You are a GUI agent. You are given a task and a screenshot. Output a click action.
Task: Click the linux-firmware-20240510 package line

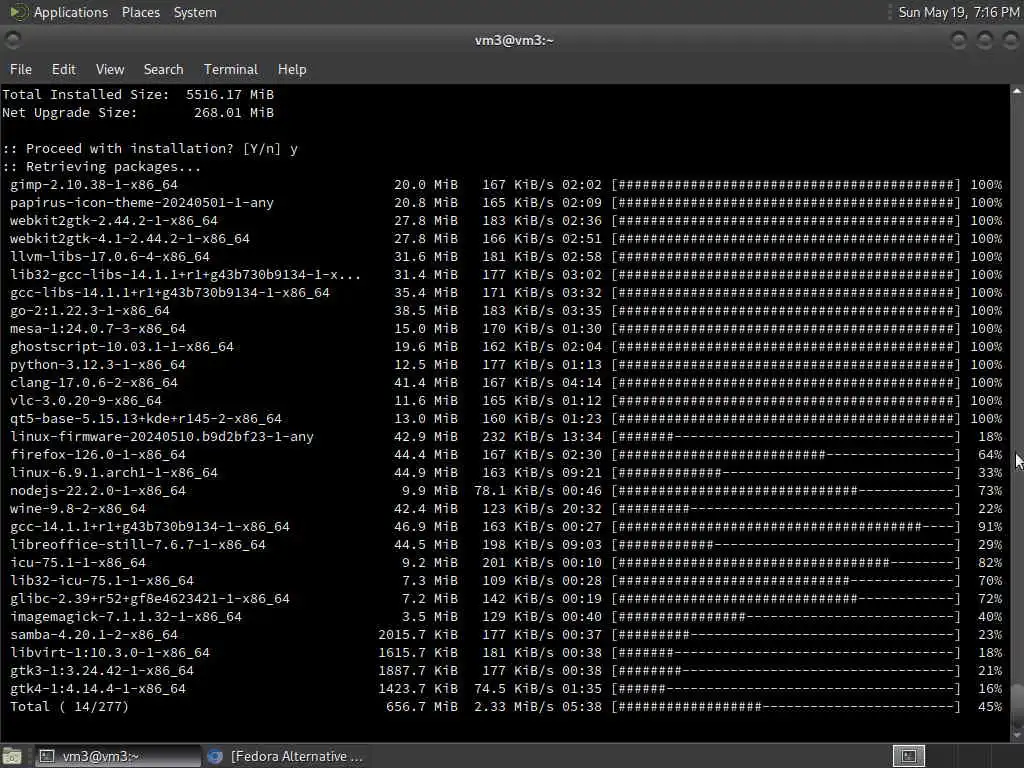coord(505,437)
